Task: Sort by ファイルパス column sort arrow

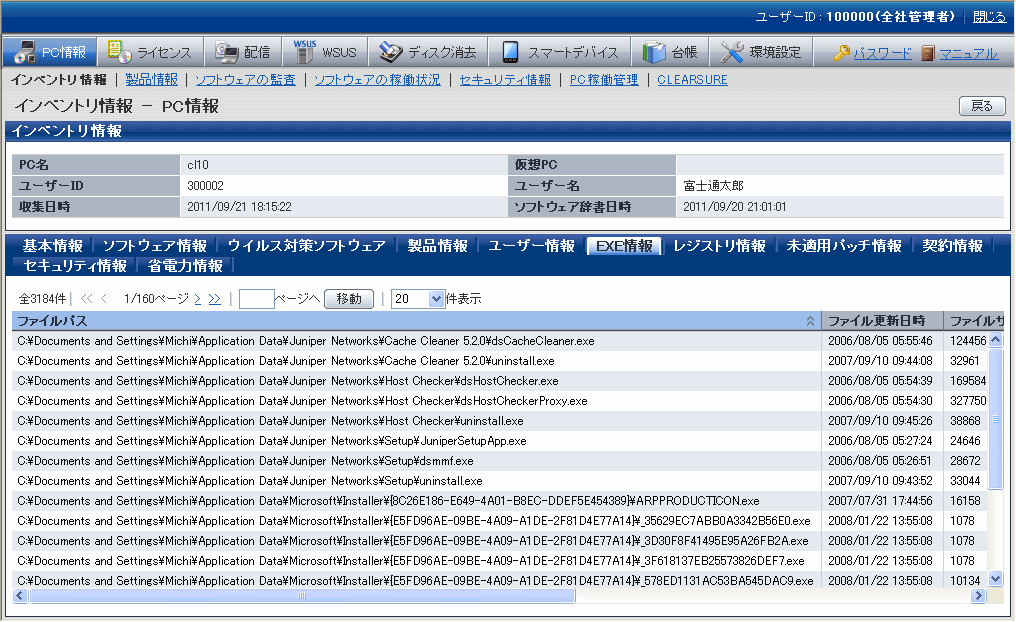Action: (810, 322)
